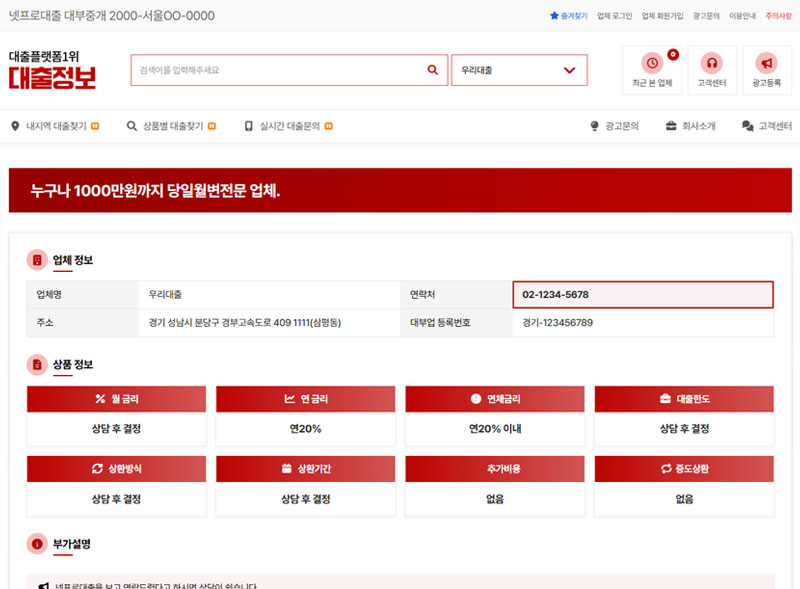Click the 최근 본 업체 clock icon
Viewport: 800px width, 589px height.
coord(653,63)
